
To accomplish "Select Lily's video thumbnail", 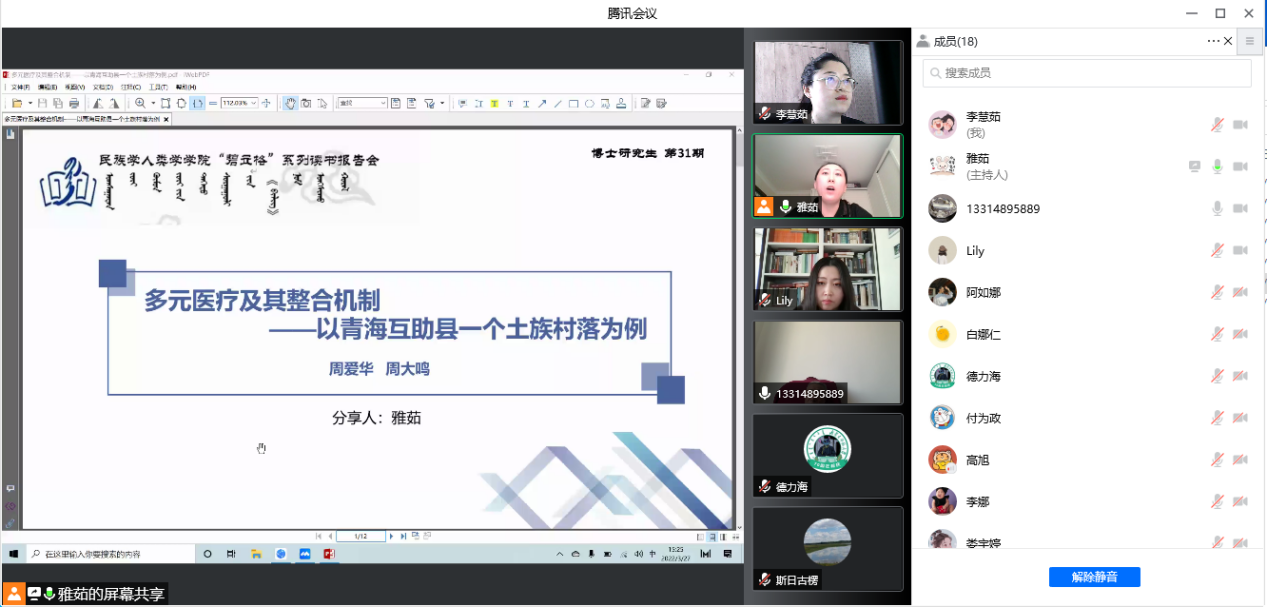I will point(827,268).
